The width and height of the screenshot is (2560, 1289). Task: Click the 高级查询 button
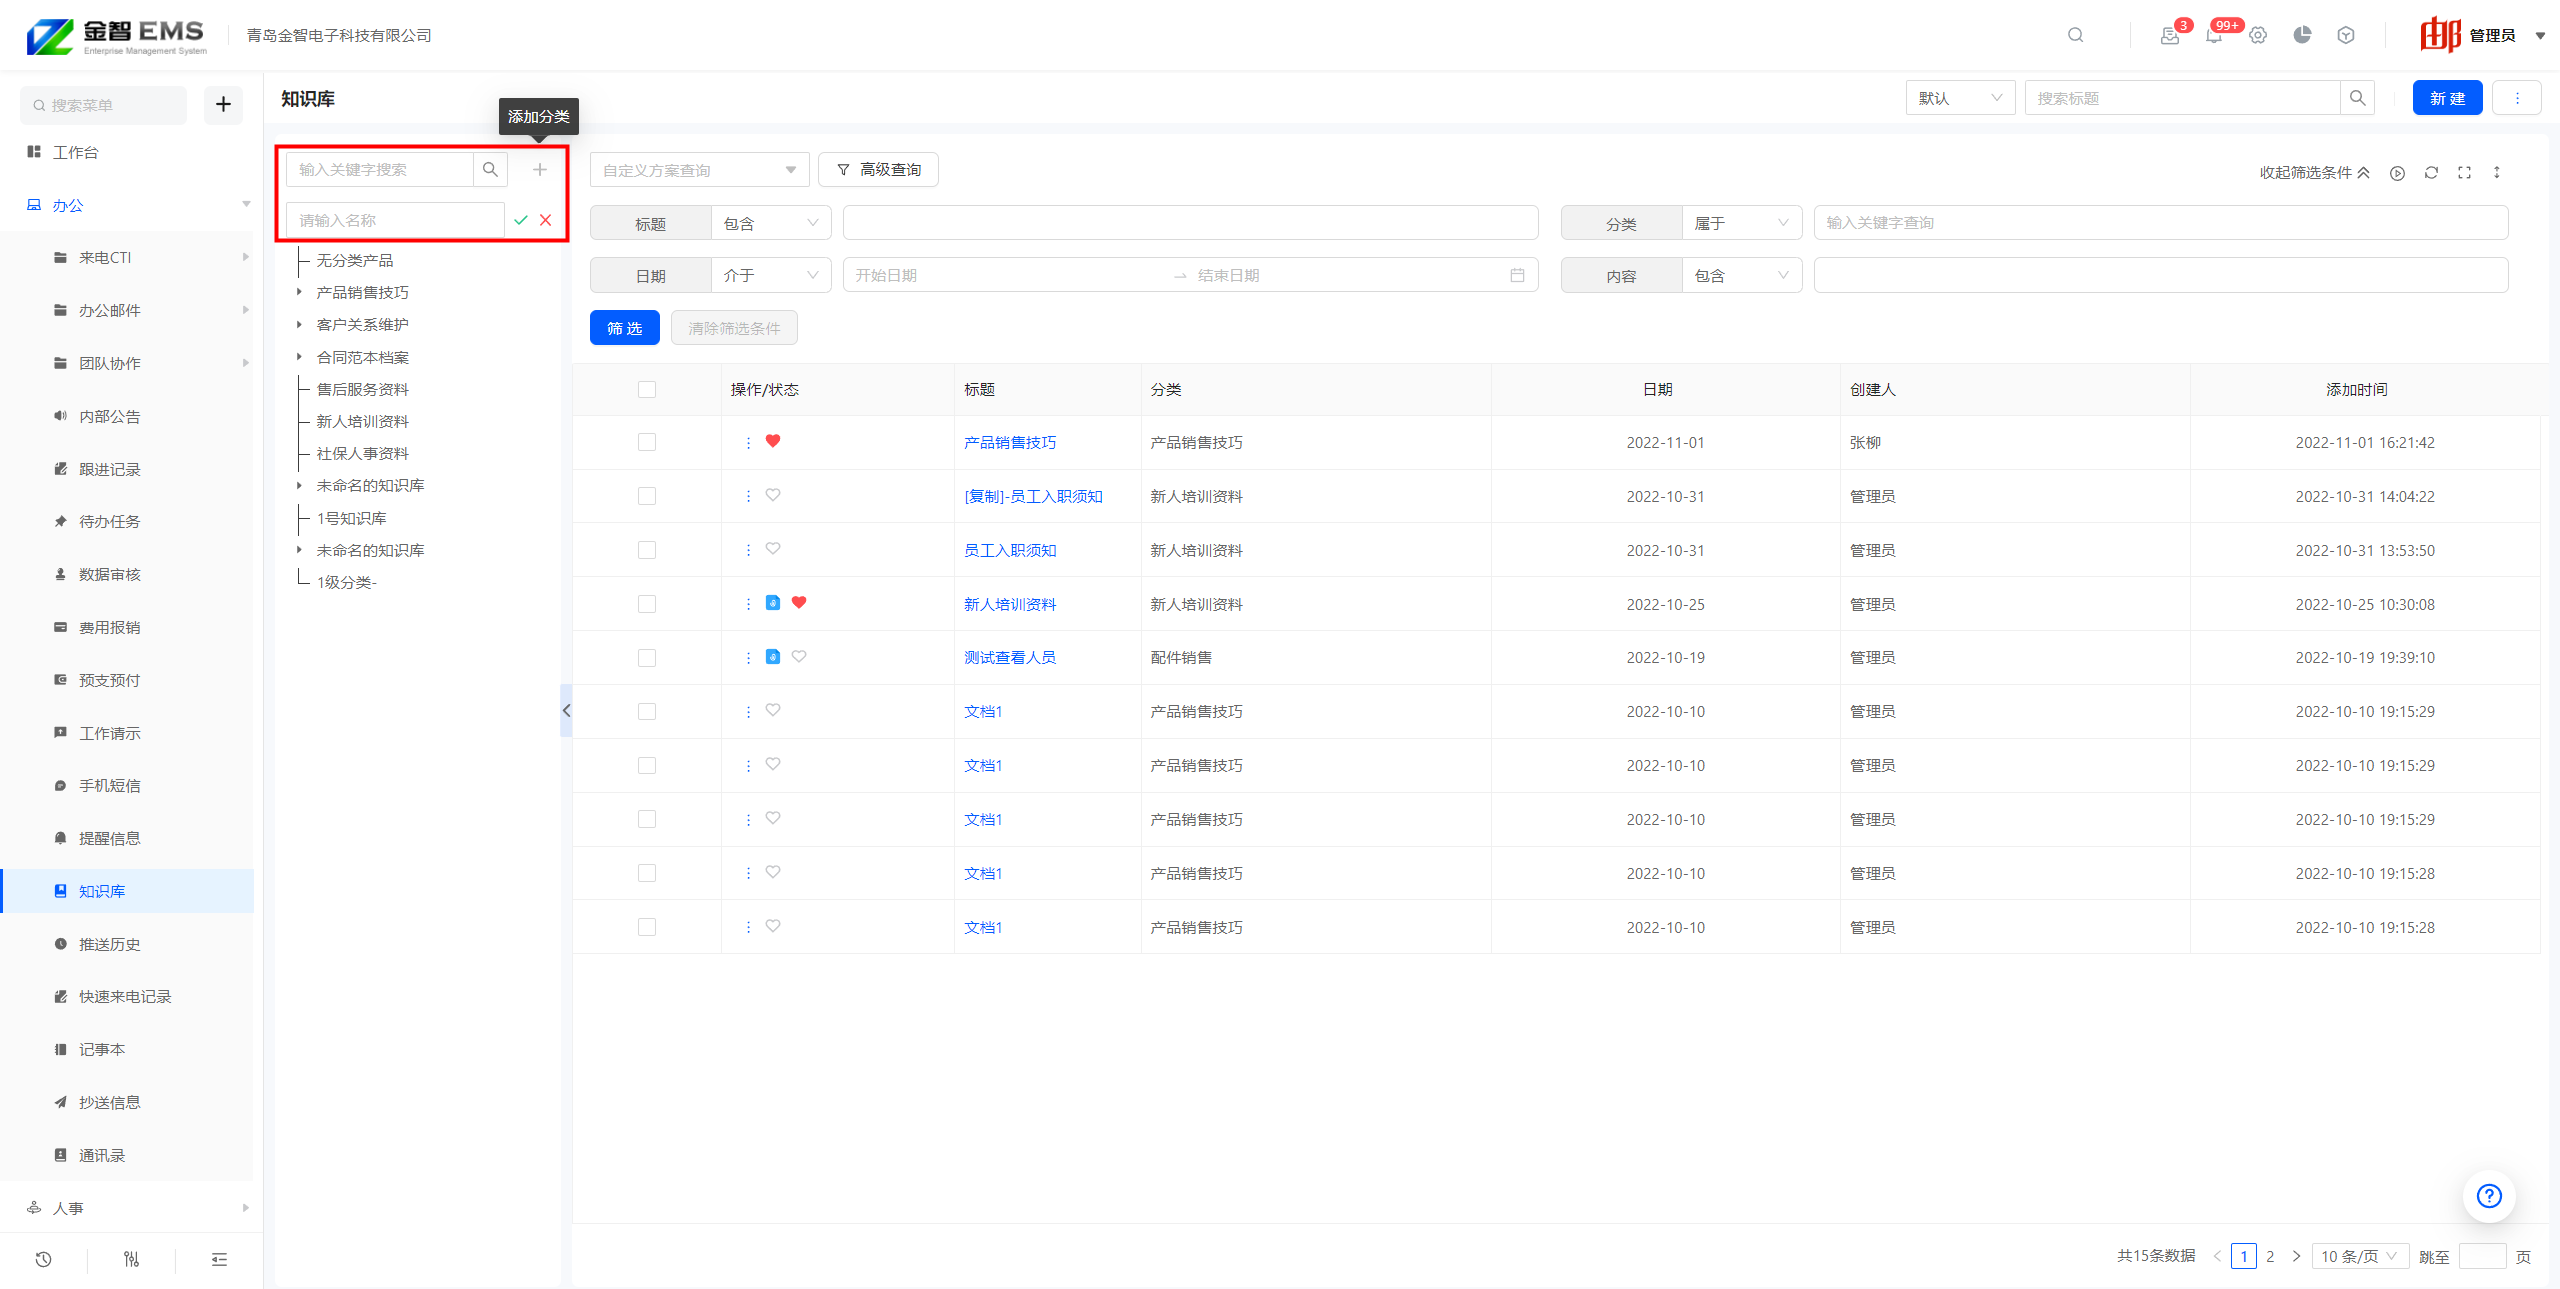point(878,170)
